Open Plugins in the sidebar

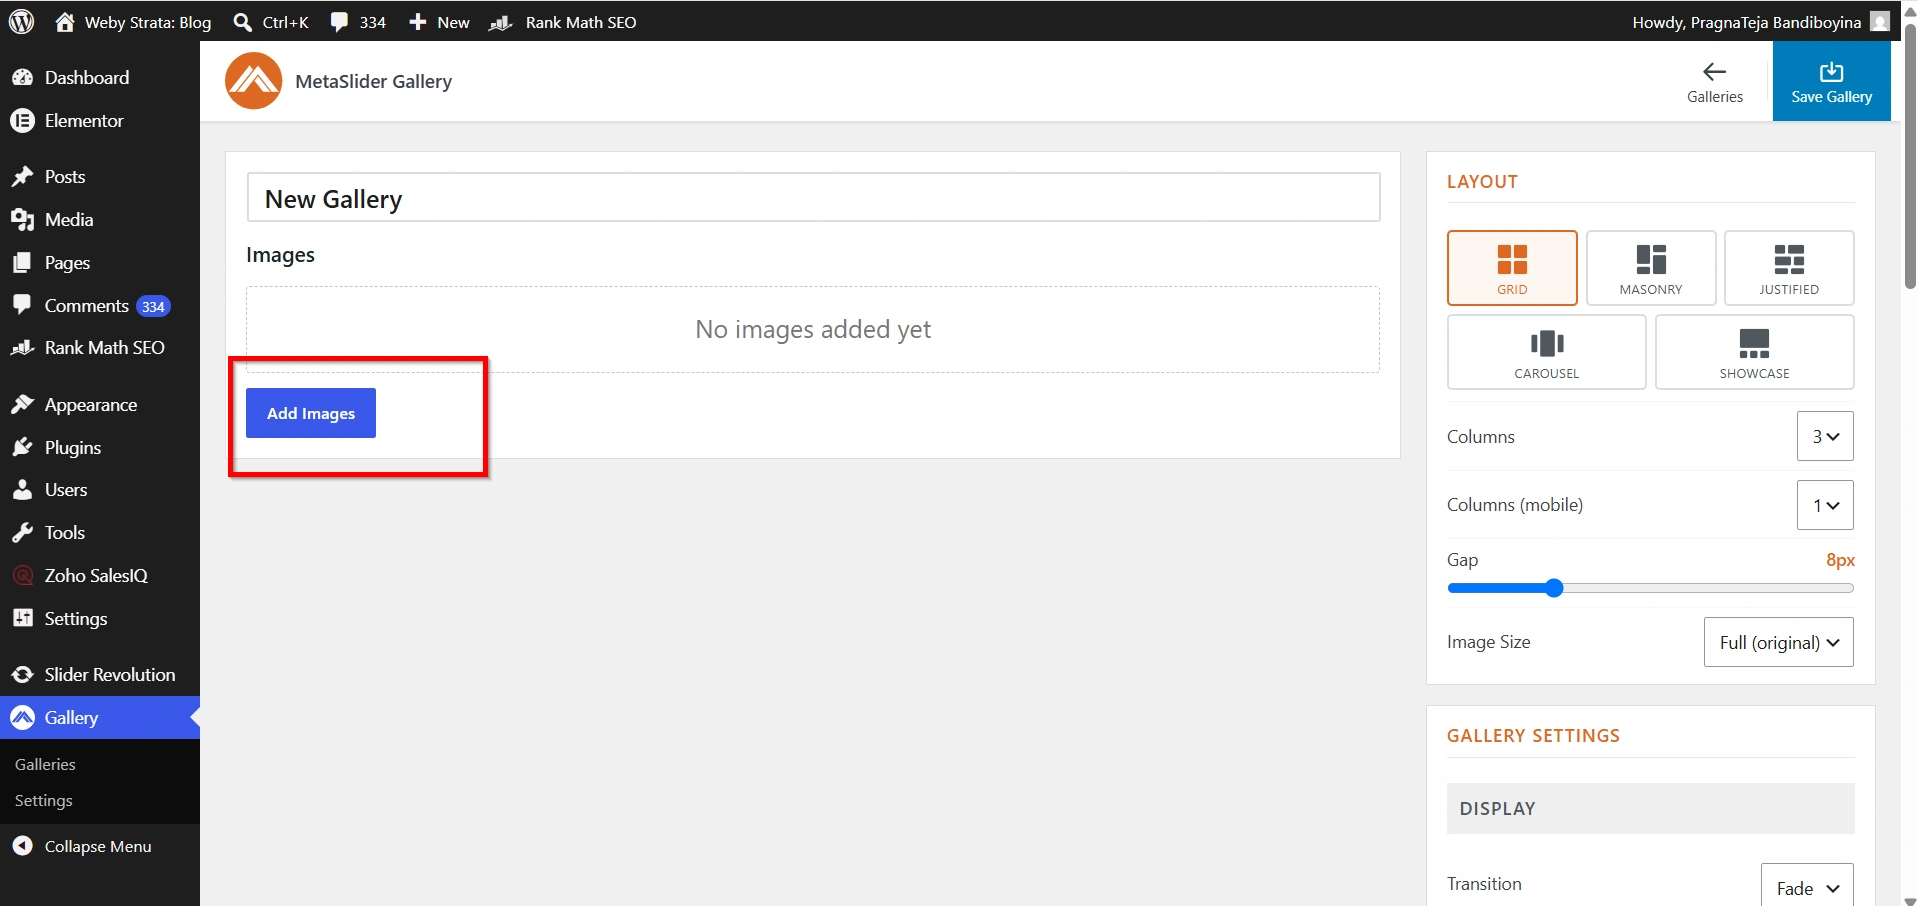pyautogui.click(x=100, y=447)
